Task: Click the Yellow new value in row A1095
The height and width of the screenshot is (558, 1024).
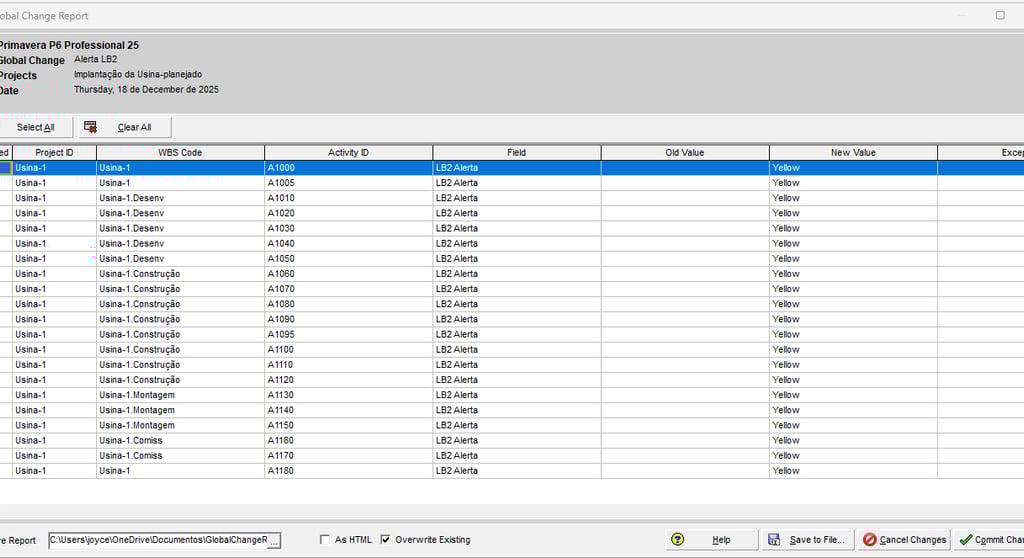Action: pyautogui.click(x=854, y=335)
